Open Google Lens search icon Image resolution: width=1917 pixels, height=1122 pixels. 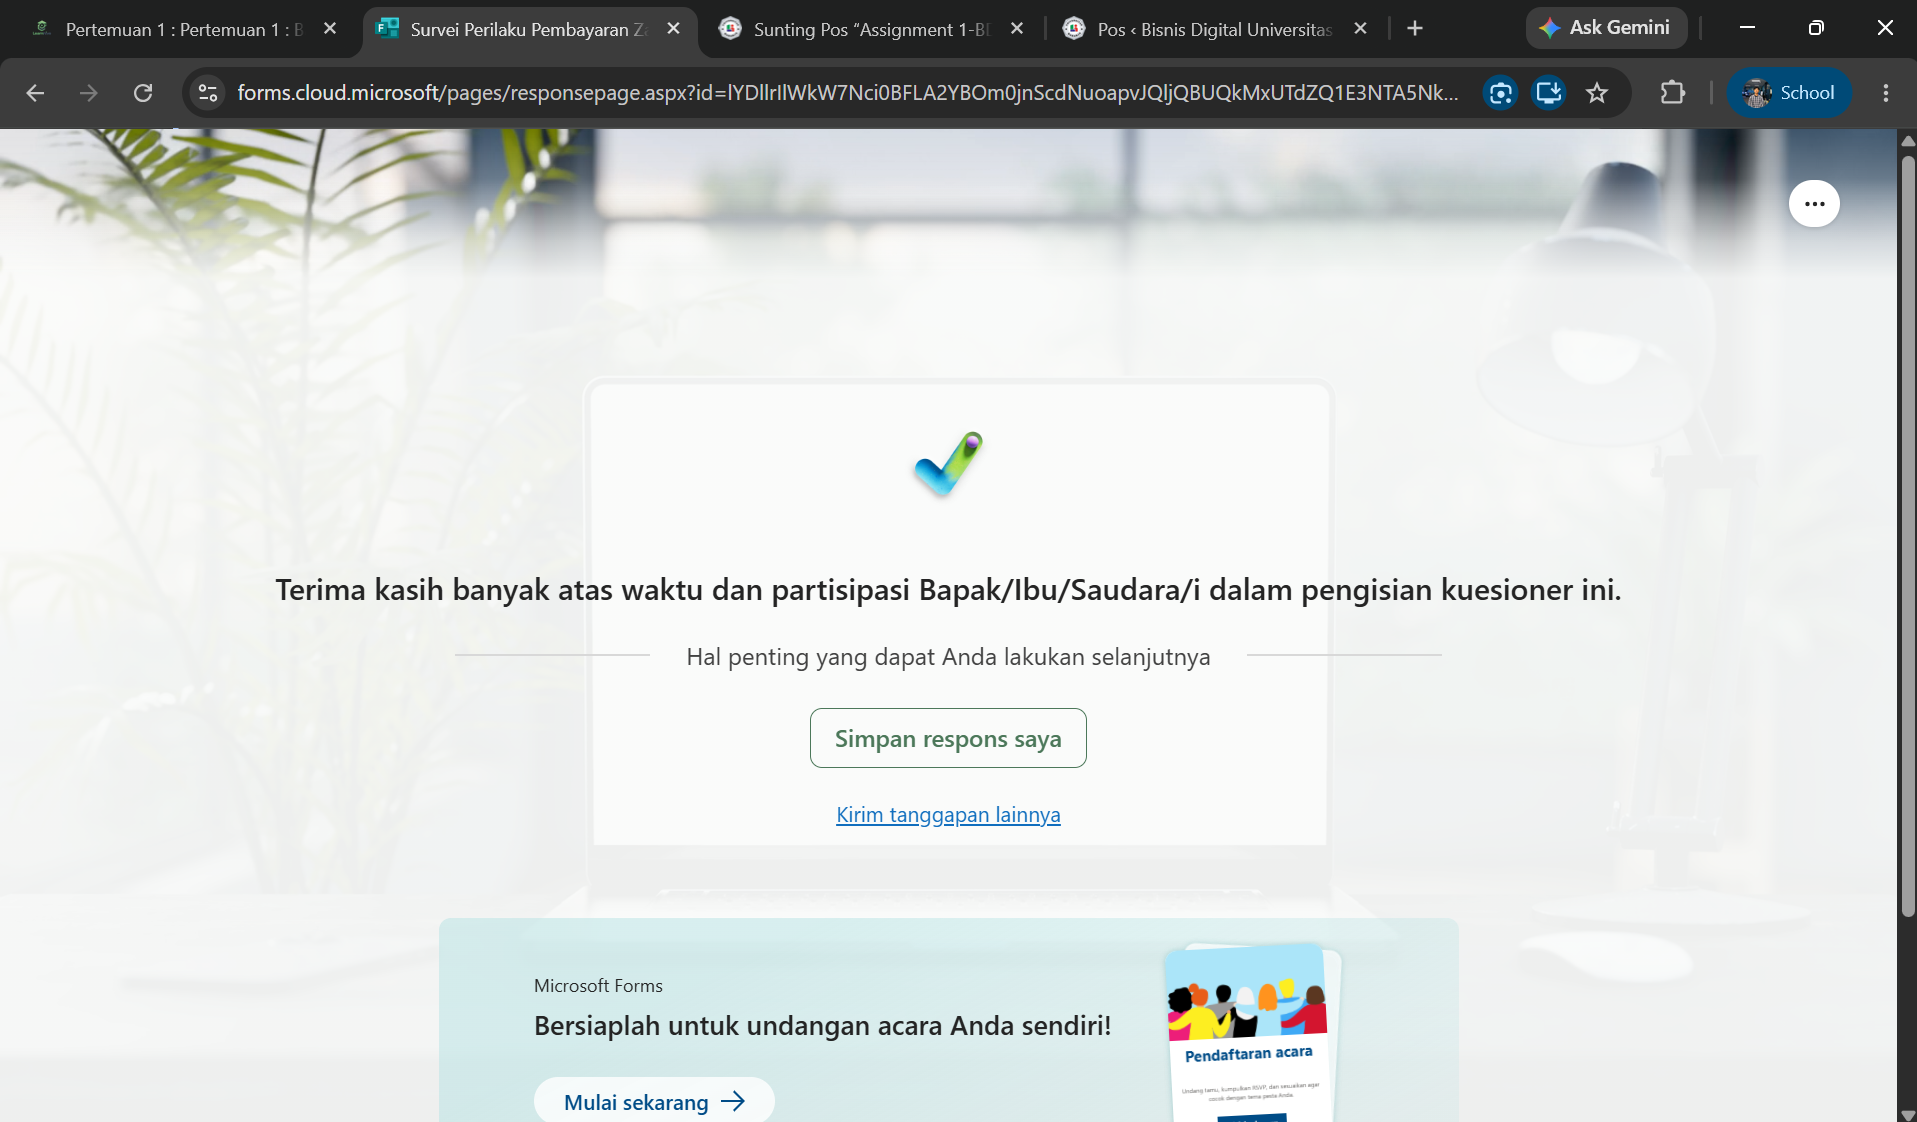[1500, 93]
